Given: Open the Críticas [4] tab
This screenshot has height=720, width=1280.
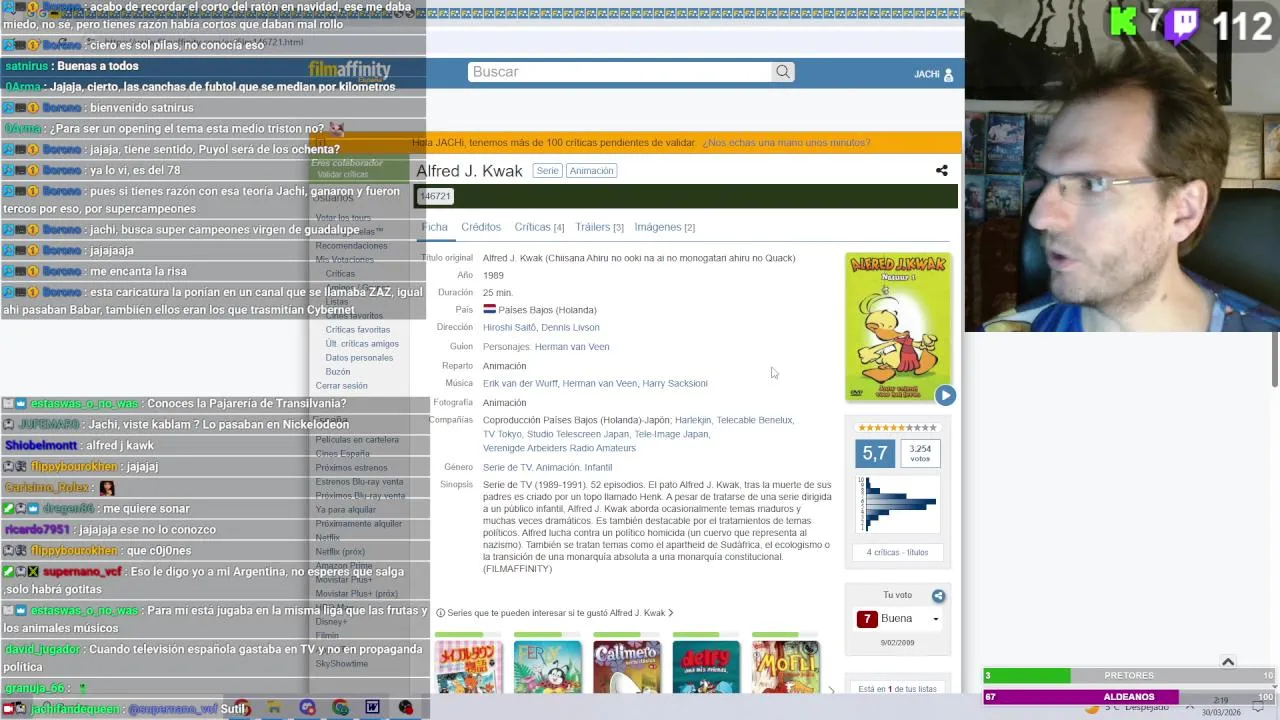Looking at the screenshot, I should pos(539,227).
